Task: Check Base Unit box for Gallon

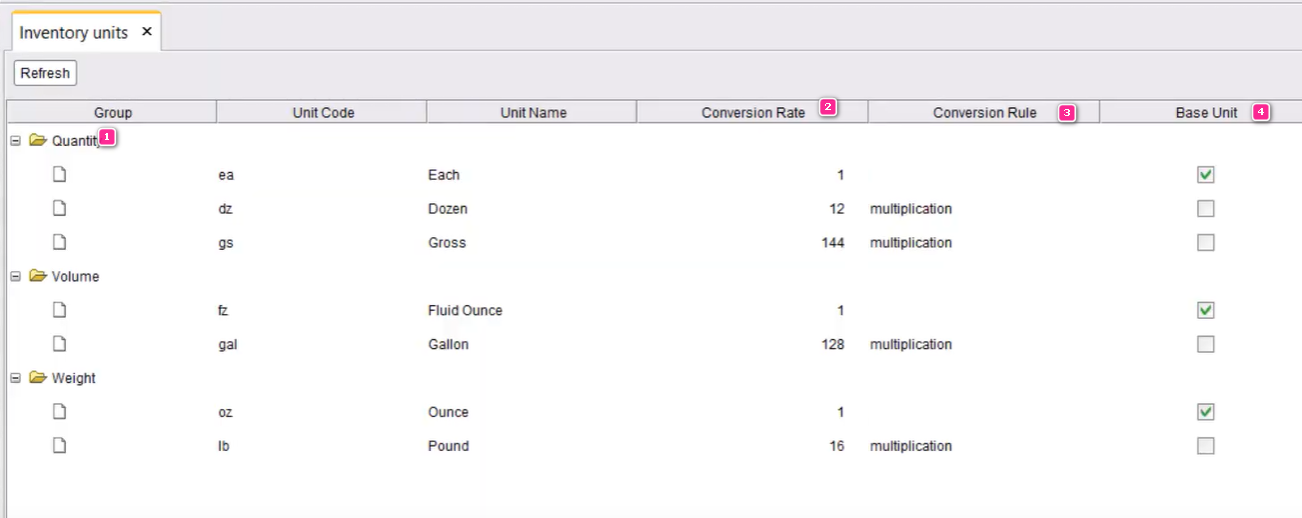Action: [1206, 344]
